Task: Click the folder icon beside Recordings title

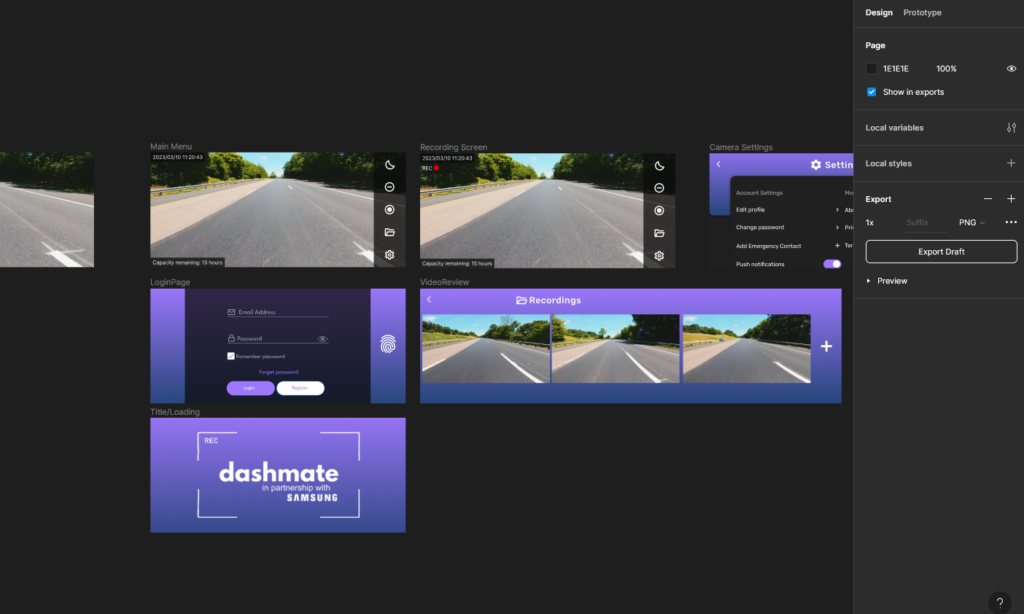Action: coord(521,300)
